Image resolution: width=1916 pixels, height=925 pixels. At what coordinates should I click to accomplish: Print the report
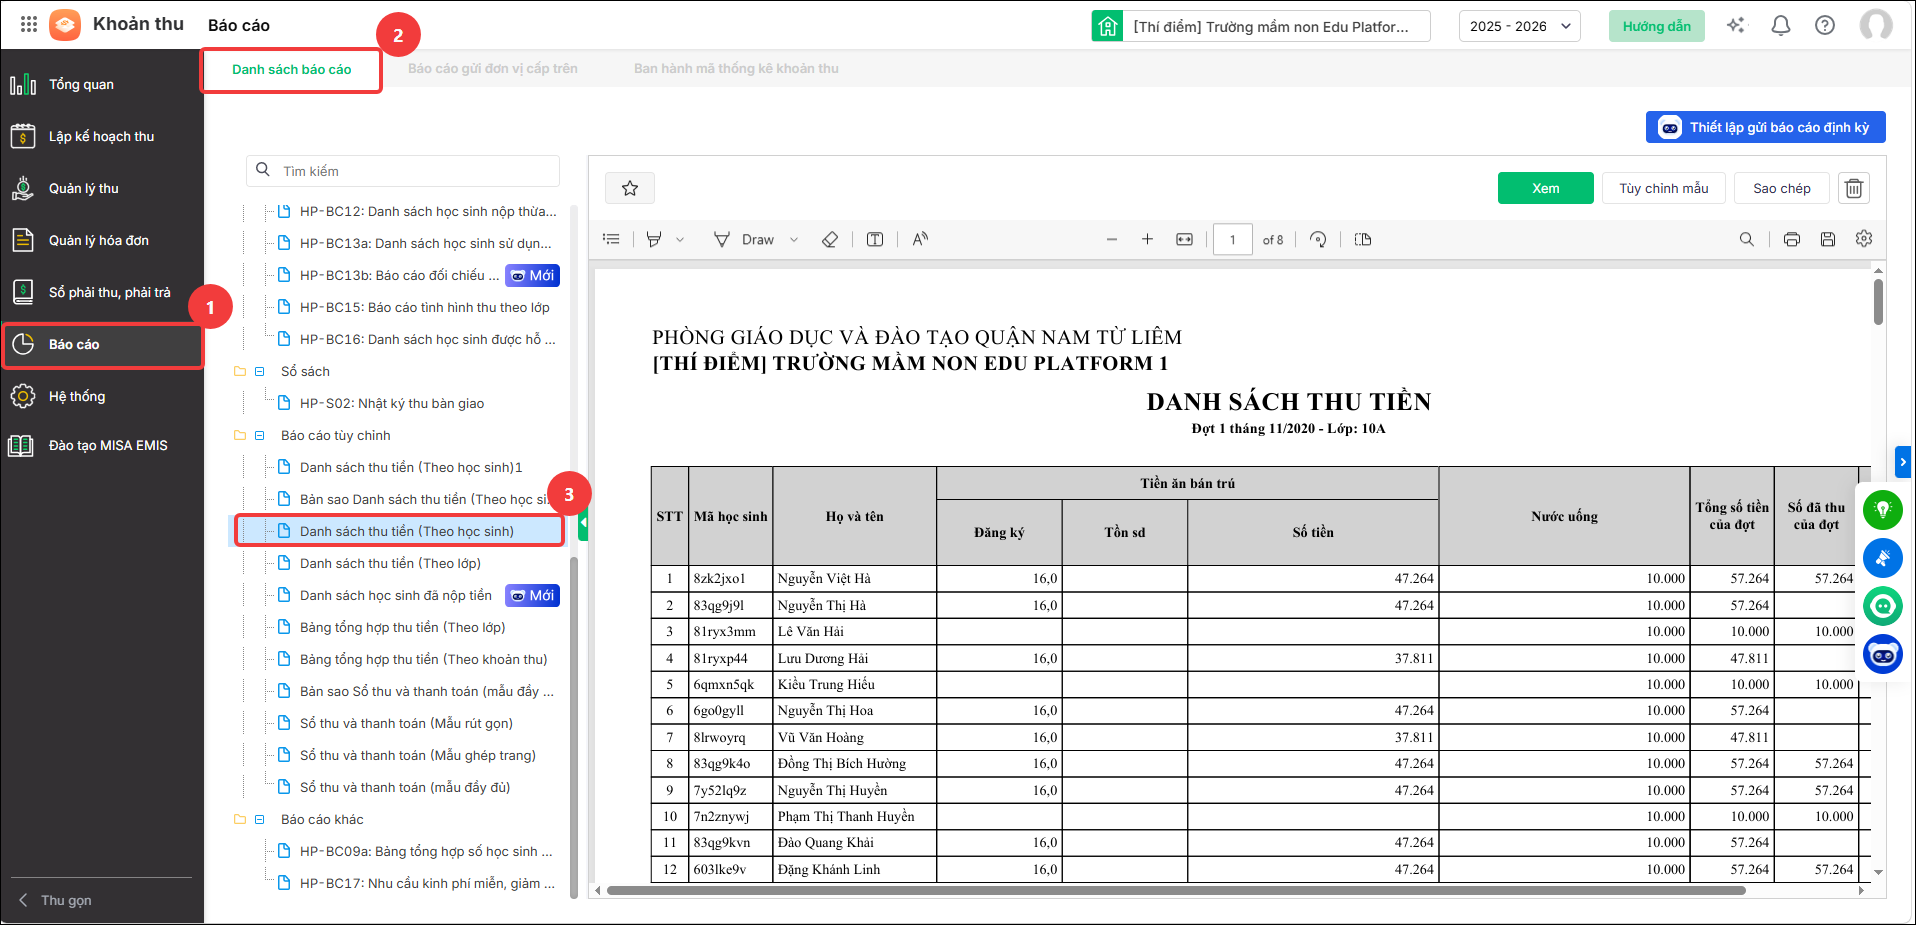coord(1792,239)
